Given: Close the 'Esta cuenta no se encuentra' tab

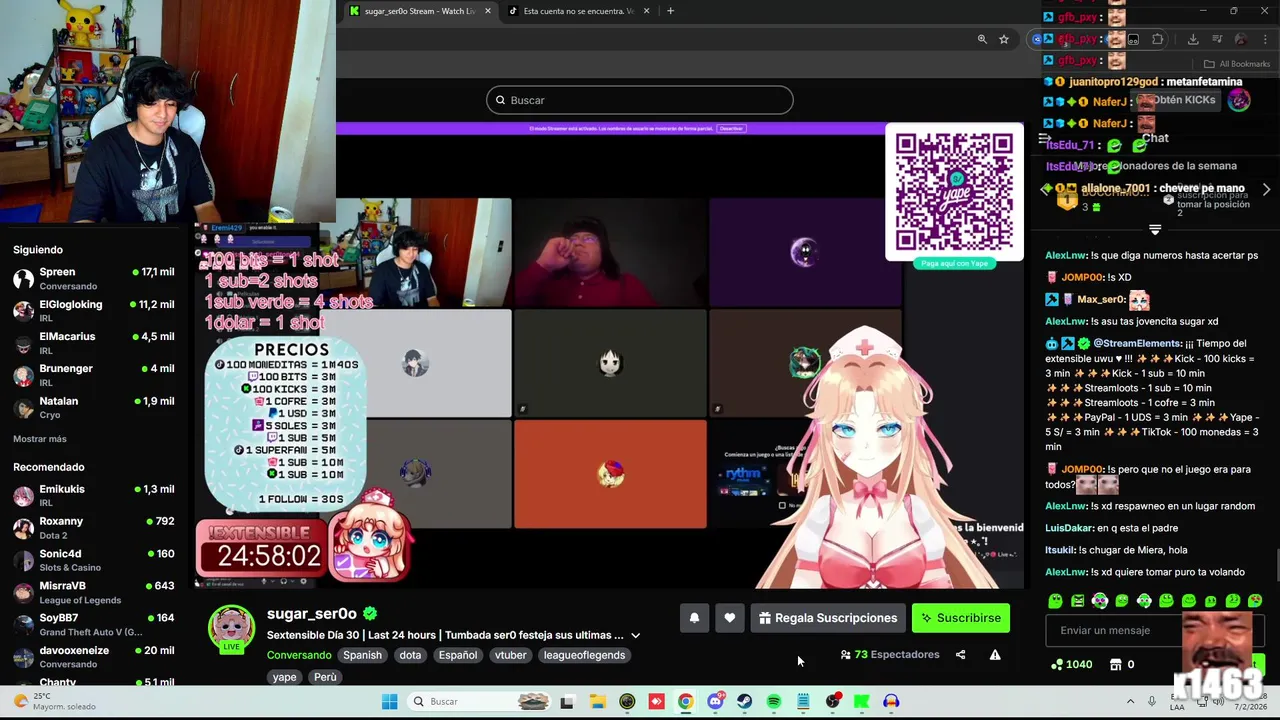Looking at the screenshot, I should 646,11.
